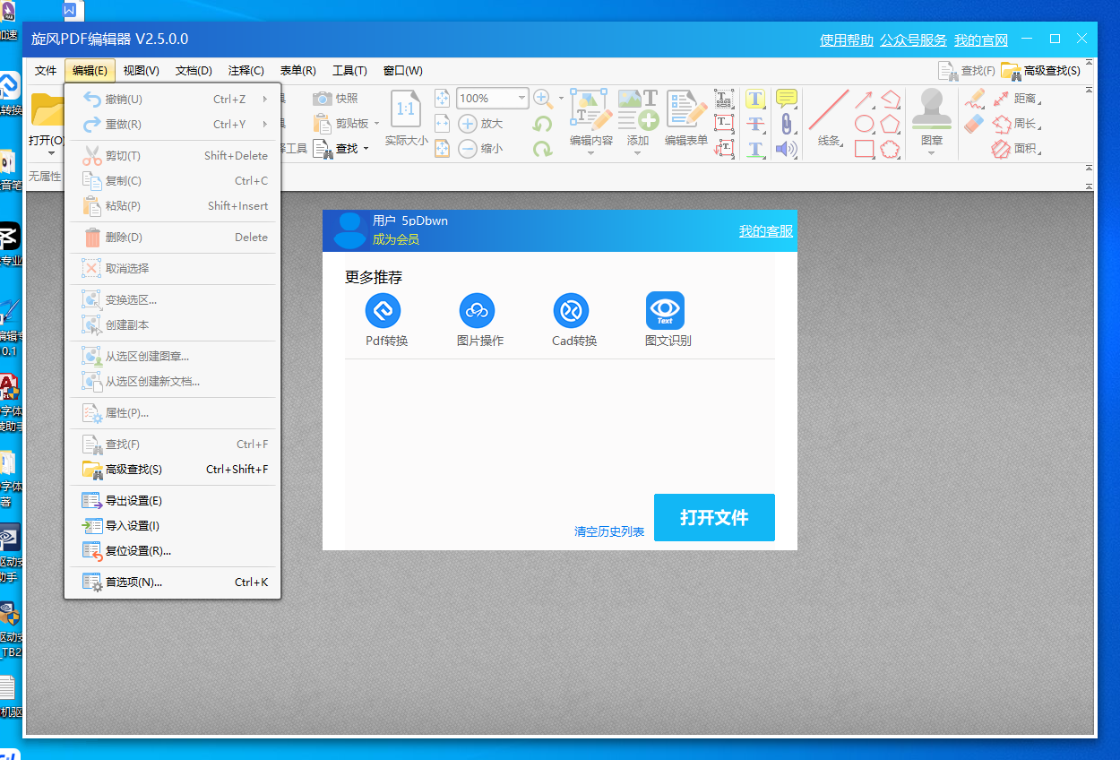This screenshot has height=760, width=1120.
Task: Select the rectangle shape tool
Action: (864, 149)
